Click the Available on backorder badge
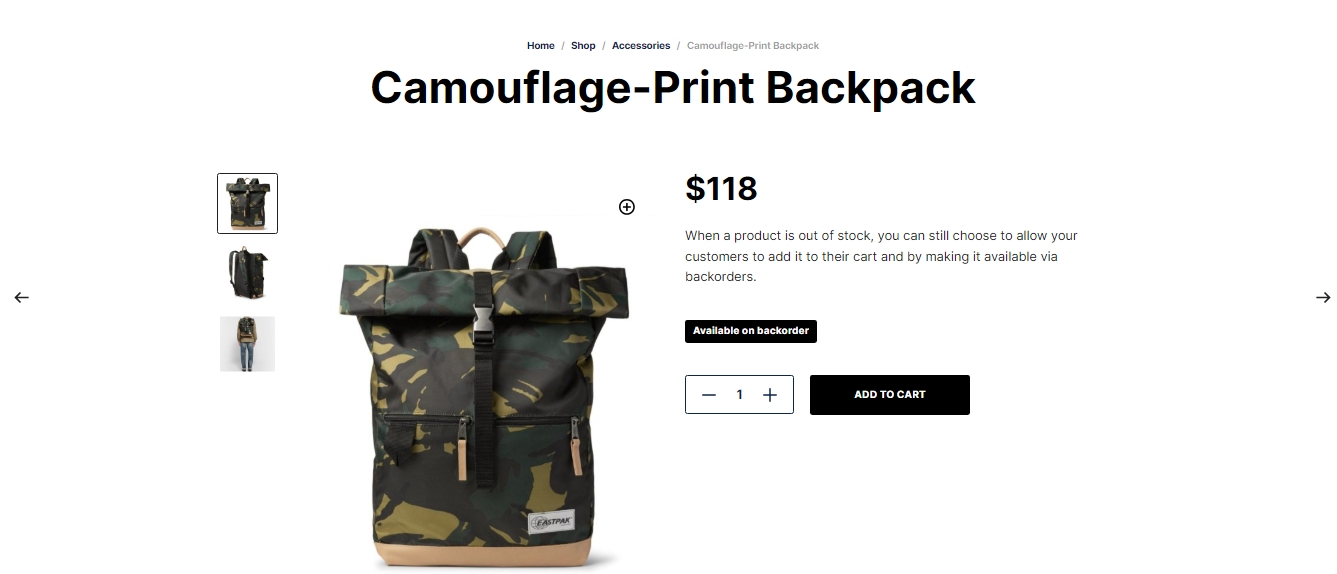Image resolution: width=1337 pixels, height=574 pixels. 751,331
